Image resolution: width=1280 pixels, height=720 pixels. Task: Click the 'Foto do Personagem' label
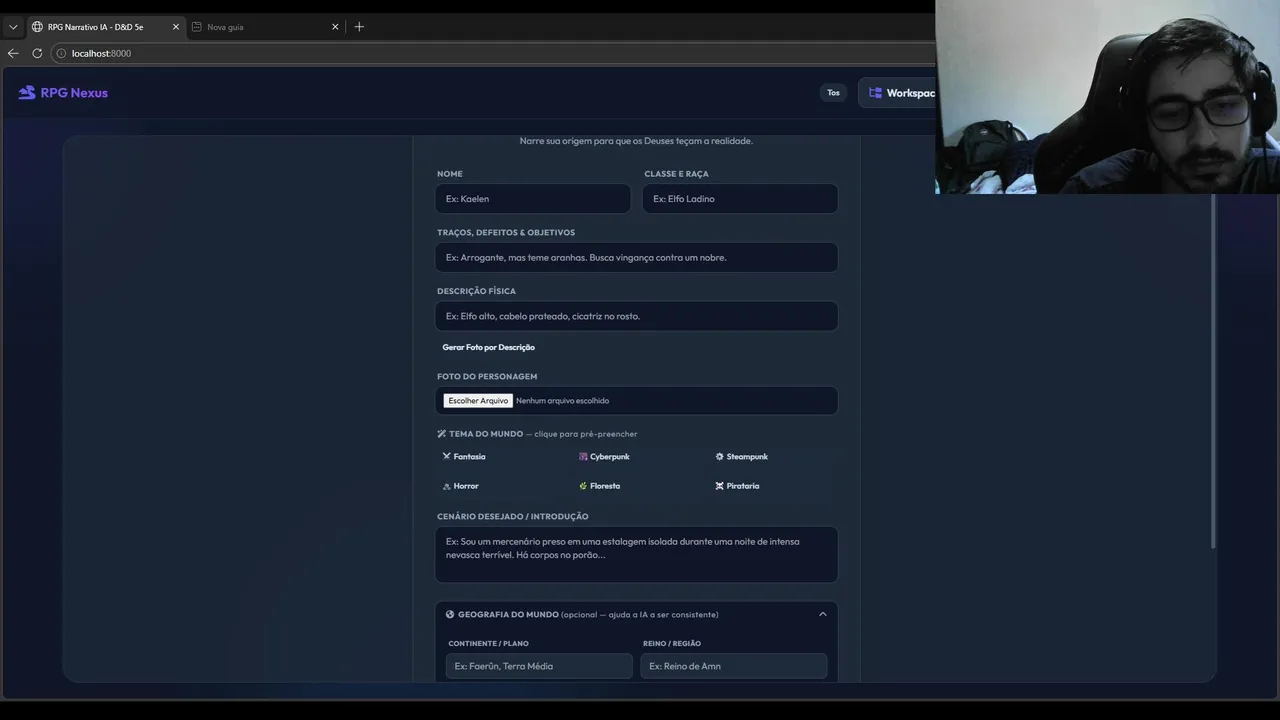pyautogui.click(x=487, y=377)
